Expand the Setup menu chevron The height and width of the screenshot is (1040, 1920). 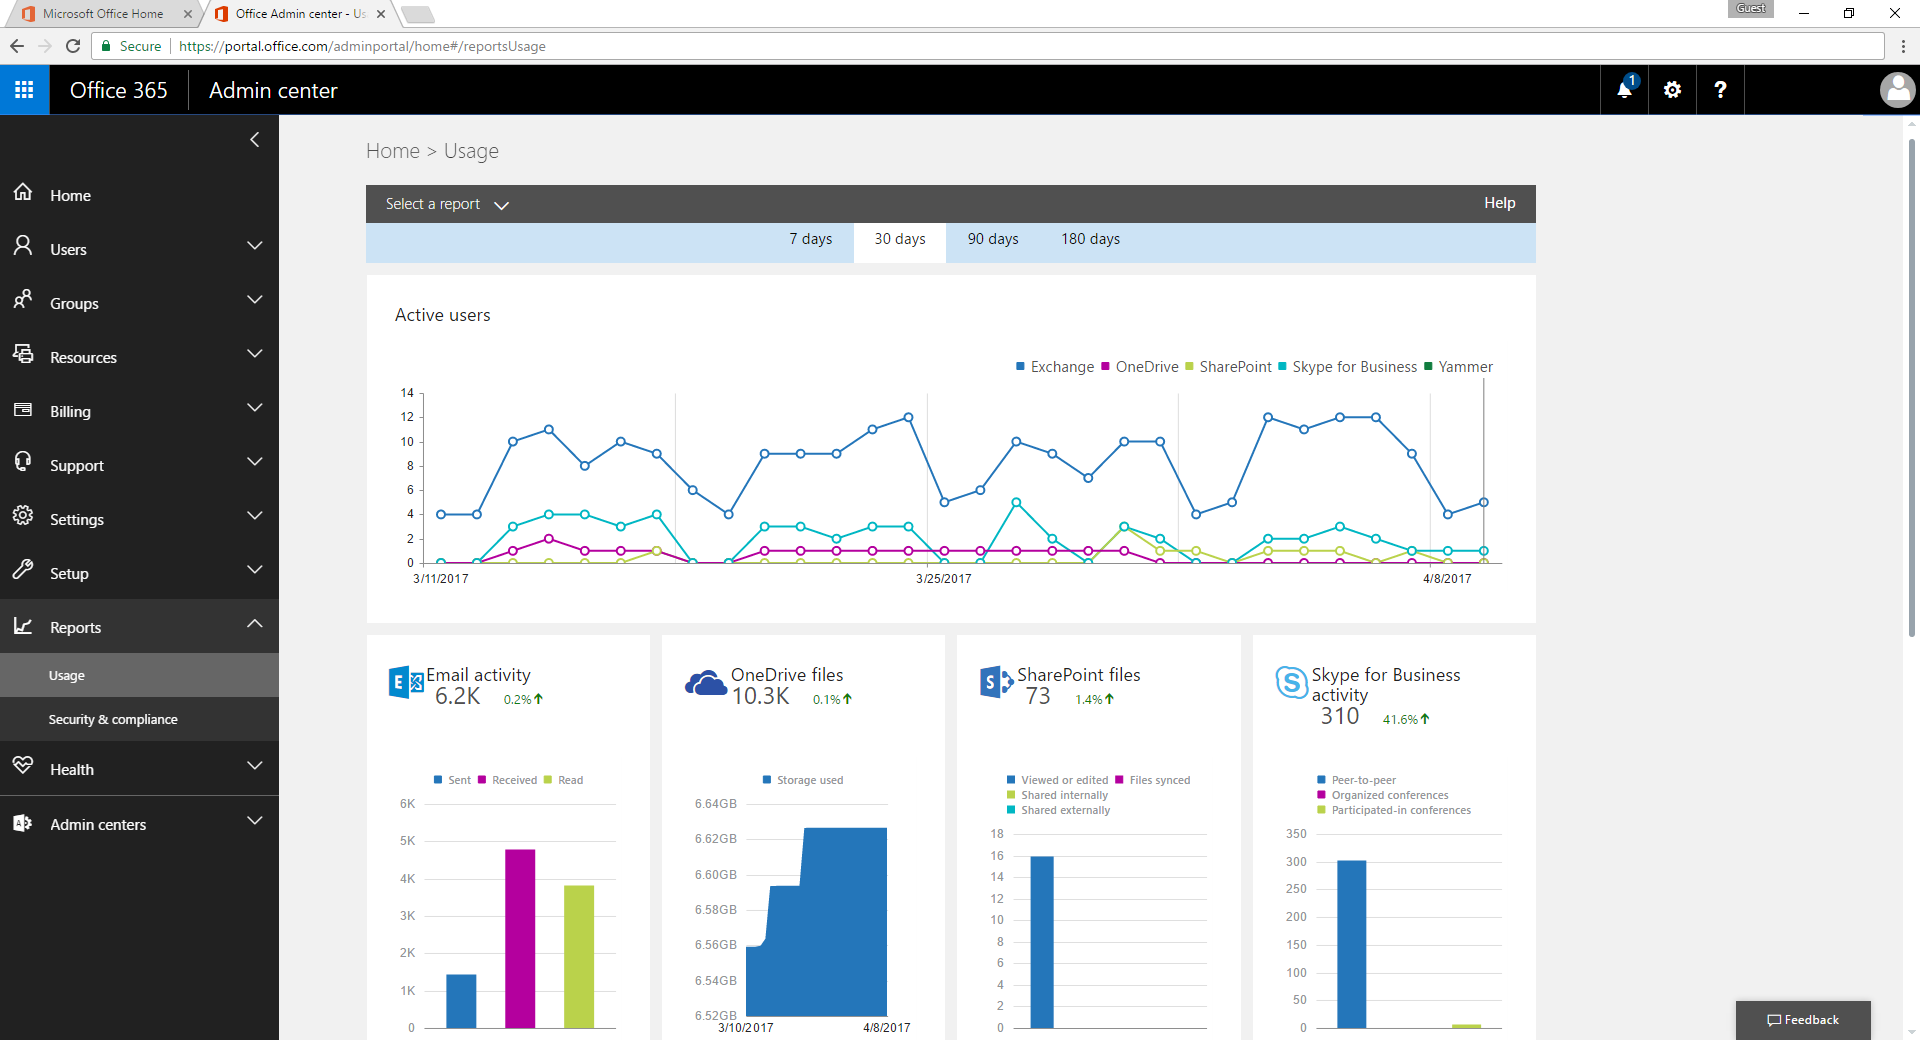[x=255, y=570]
